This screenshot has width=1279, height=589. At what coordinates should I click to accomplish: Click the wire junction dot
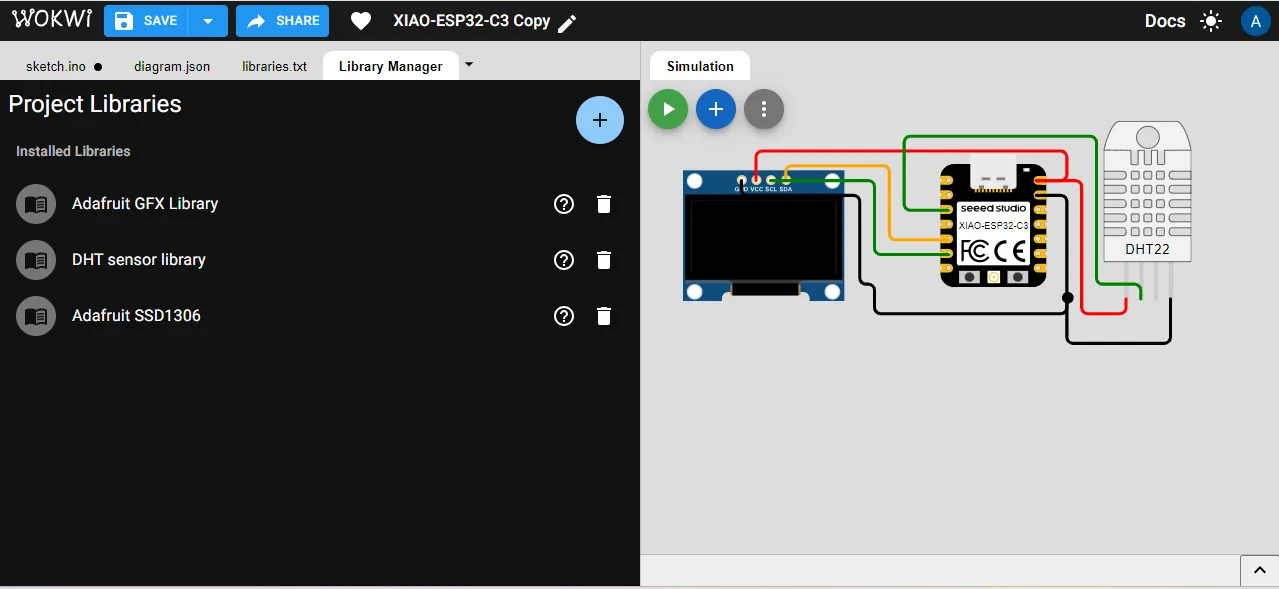coord(1068,298)
